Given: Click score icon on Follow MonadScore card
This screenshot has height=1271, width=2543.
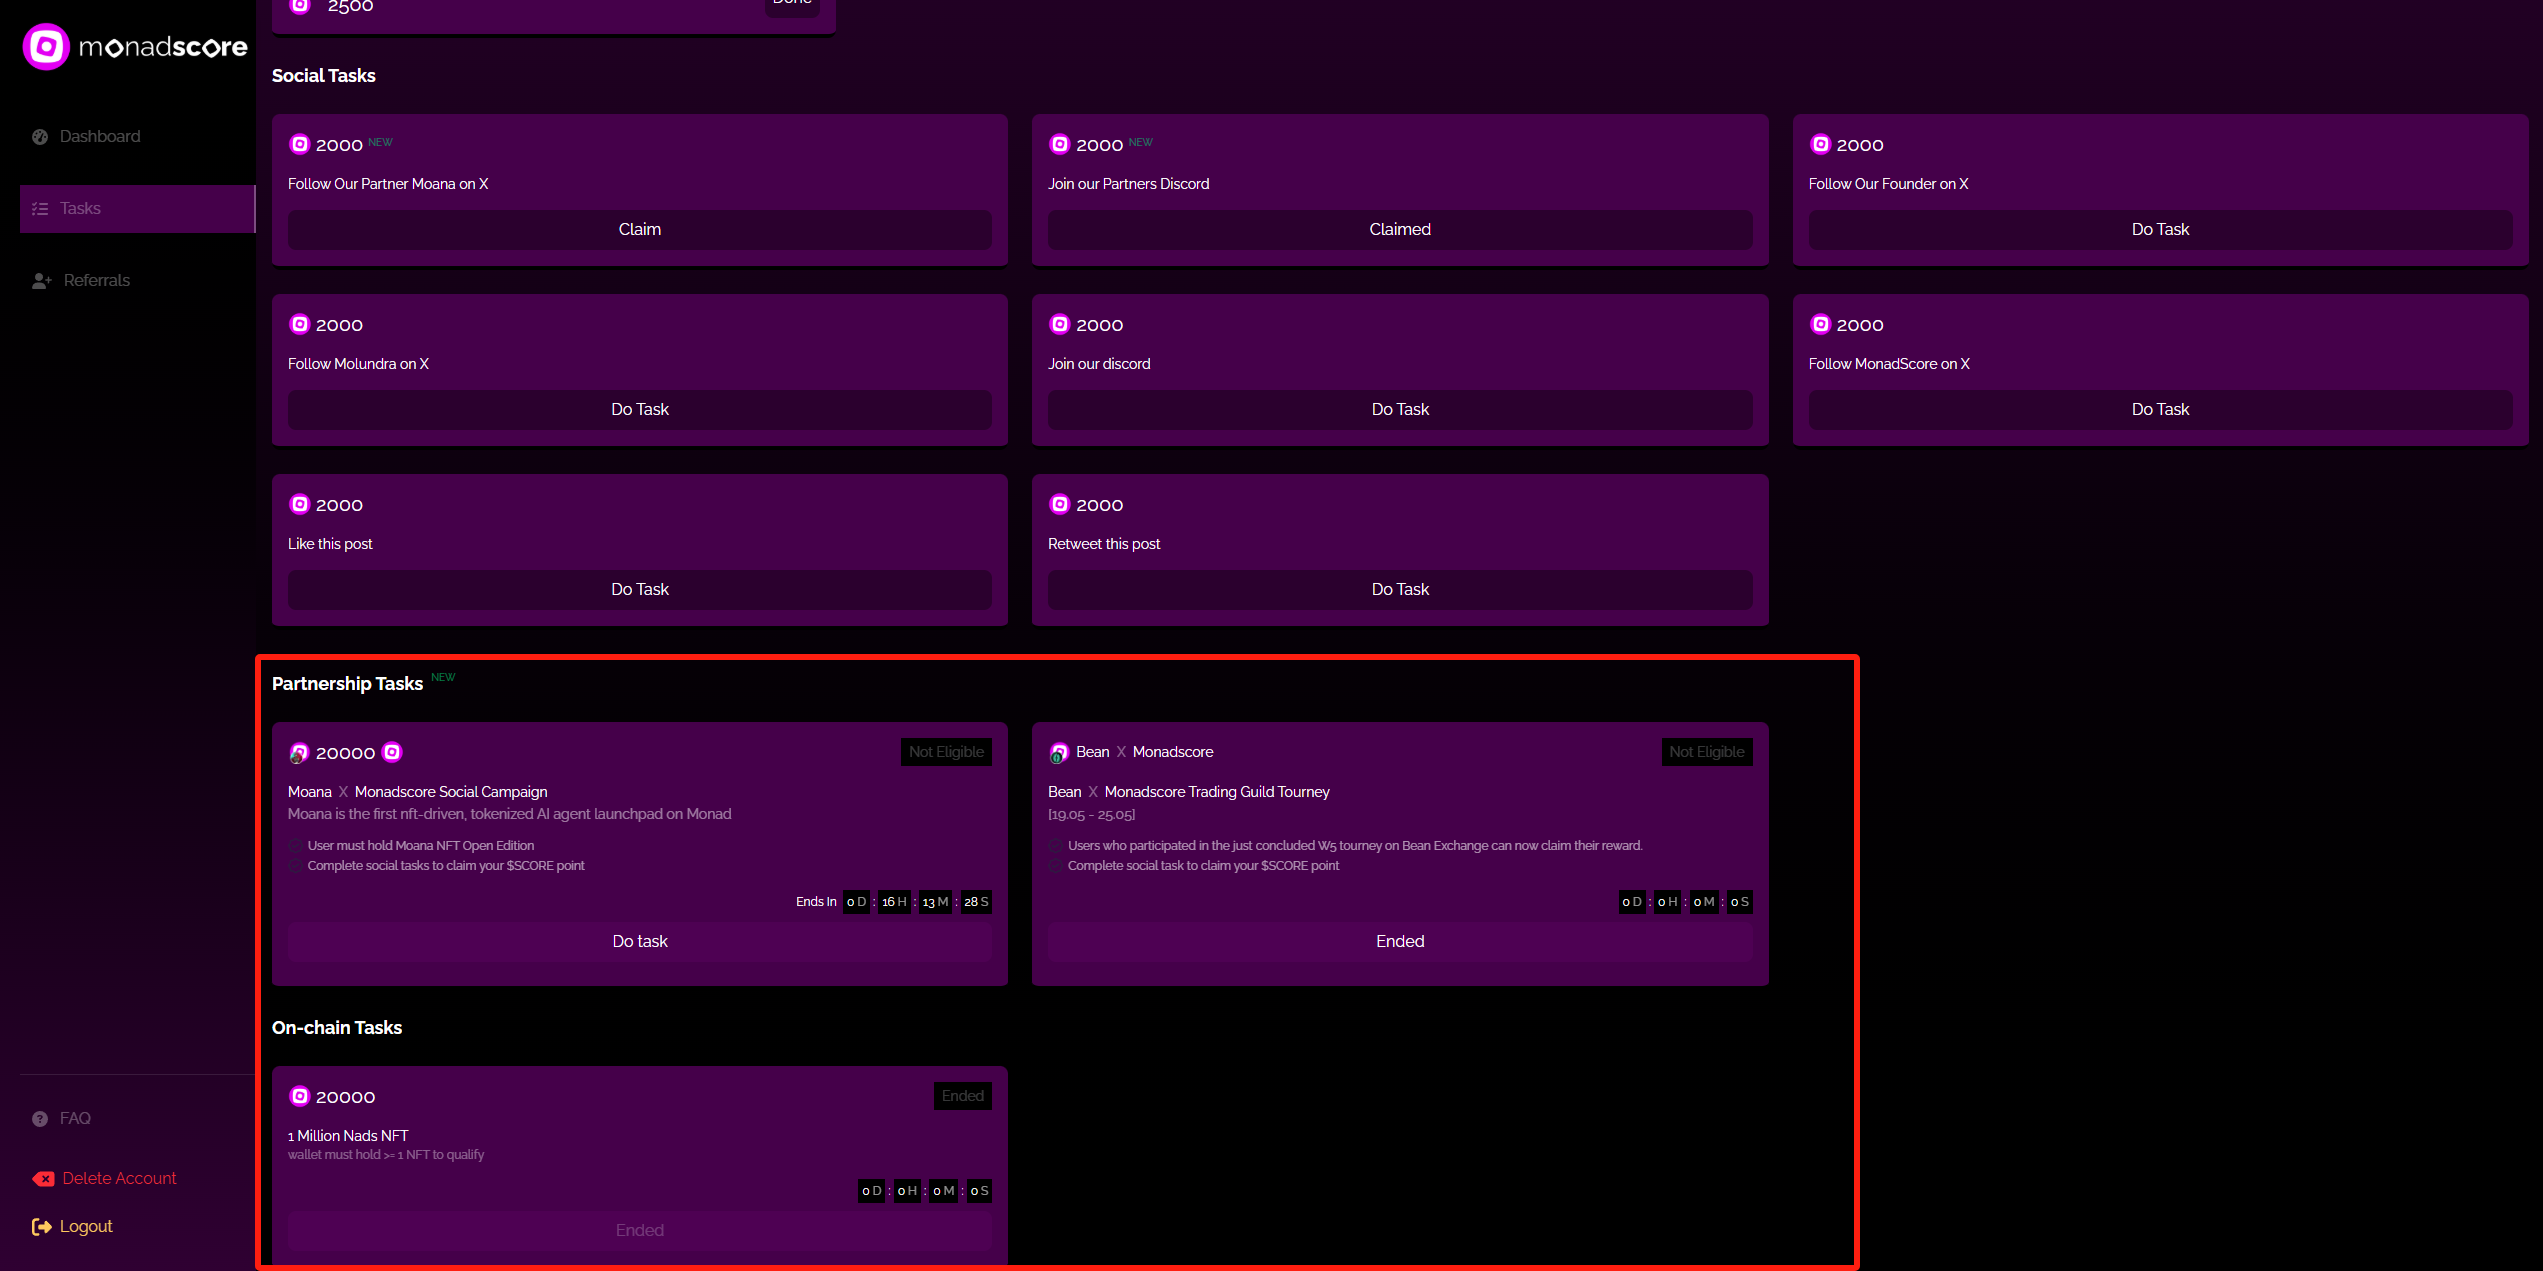Looking at the screenshot, I should click(x=1821, y=324).
